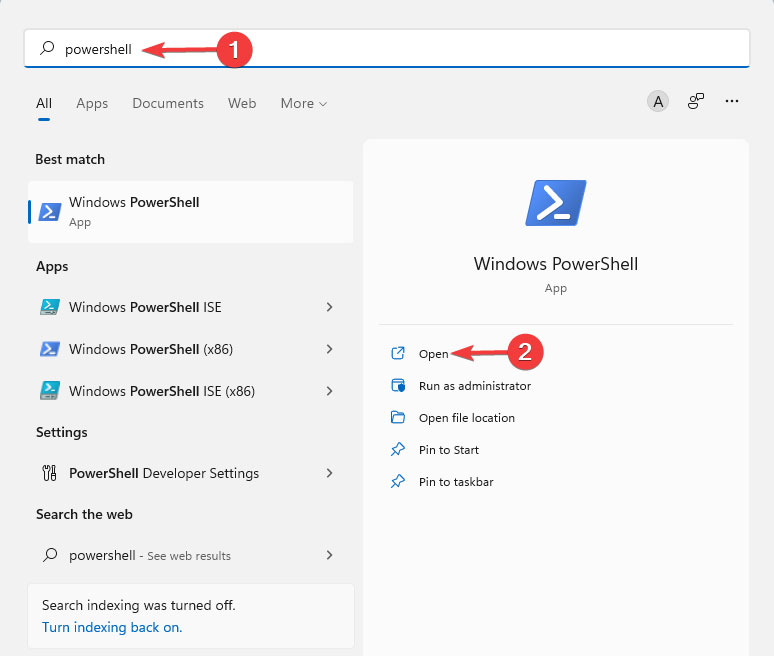Screen dimensions: 774x656
Task: Click large PowerShell logo in preview pane
Action: point(556,203)
